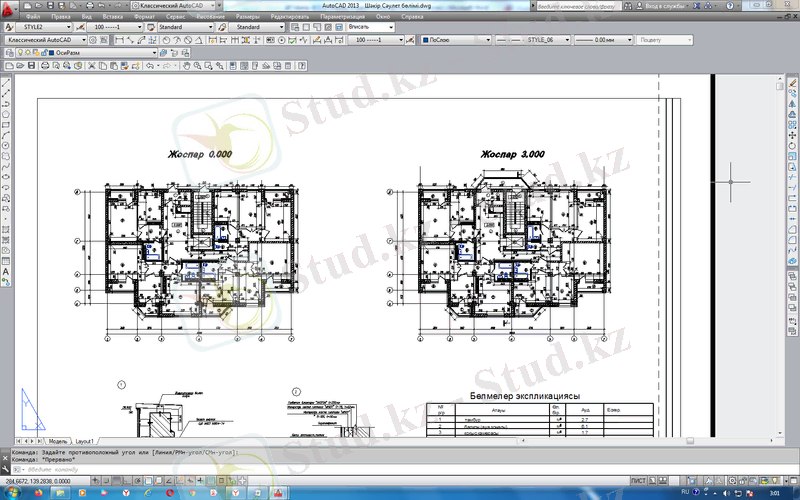Toggle Grid display in status bar
The image size is (800, 500).
[117, 481]
